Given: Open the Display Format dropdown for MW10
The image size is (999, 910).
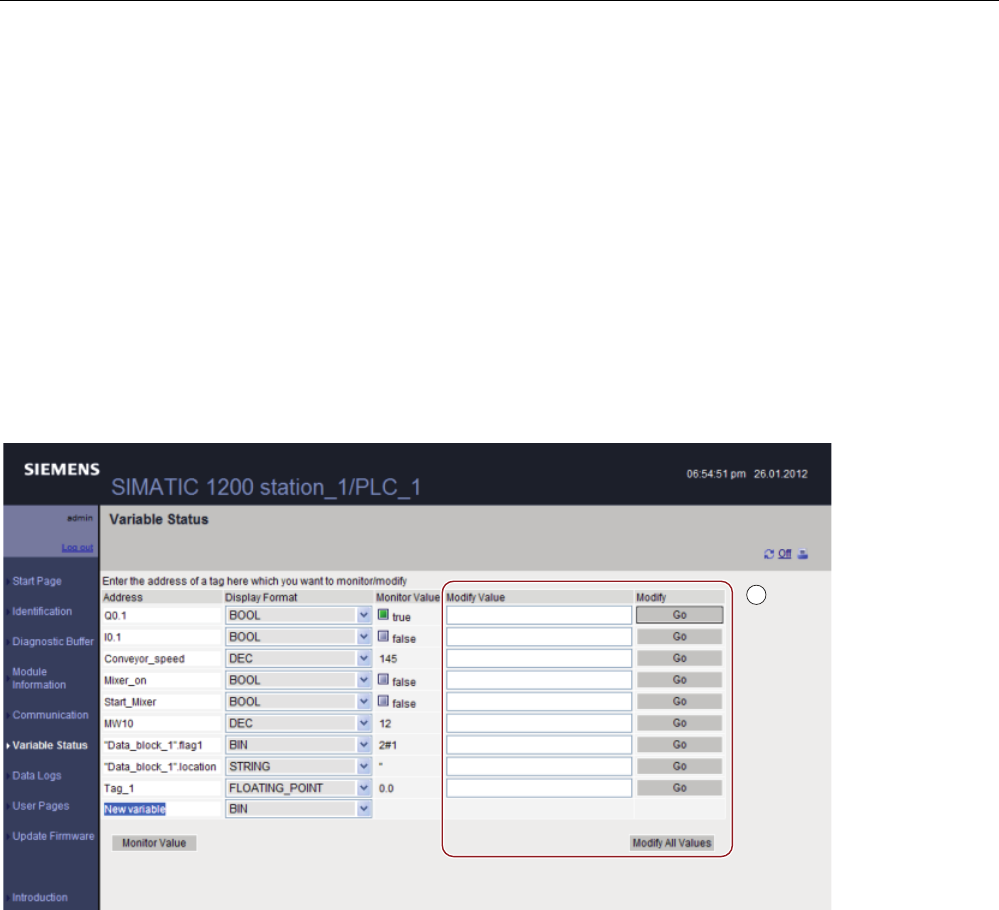Looking at the screenshot, I should 298,723.
